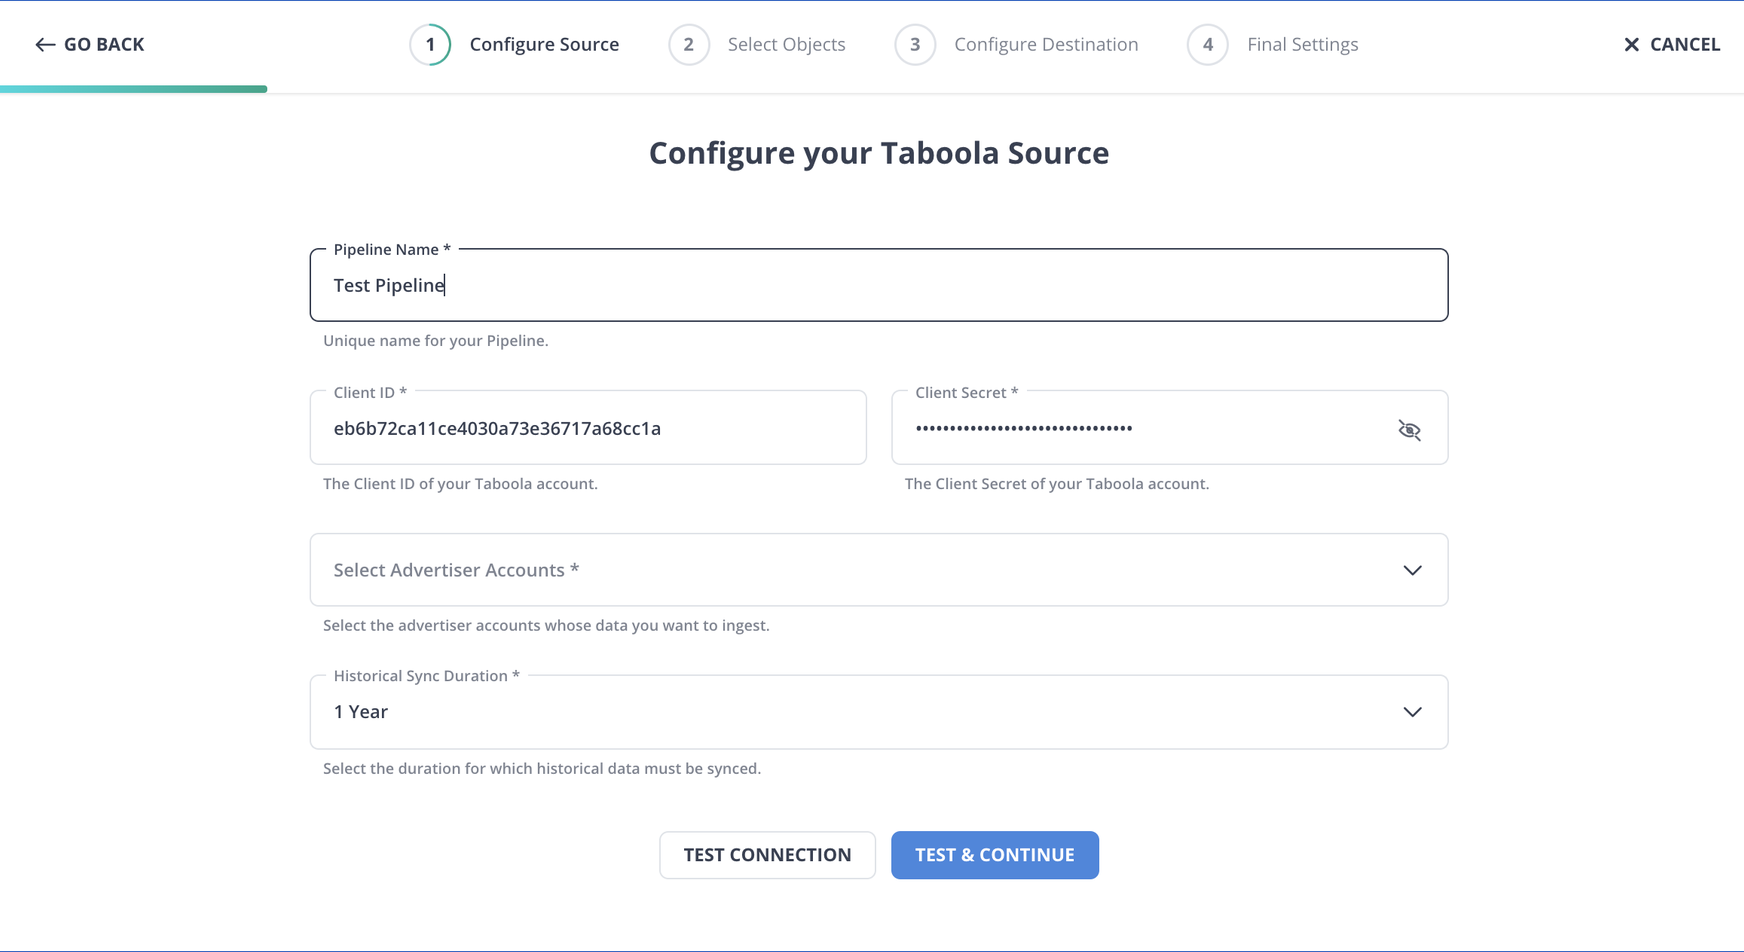Click the advertiser accounts helper text
Image resolution: width=1744 pixels, height=952 pixels.
pyautogui.click(x=546, y=626)
